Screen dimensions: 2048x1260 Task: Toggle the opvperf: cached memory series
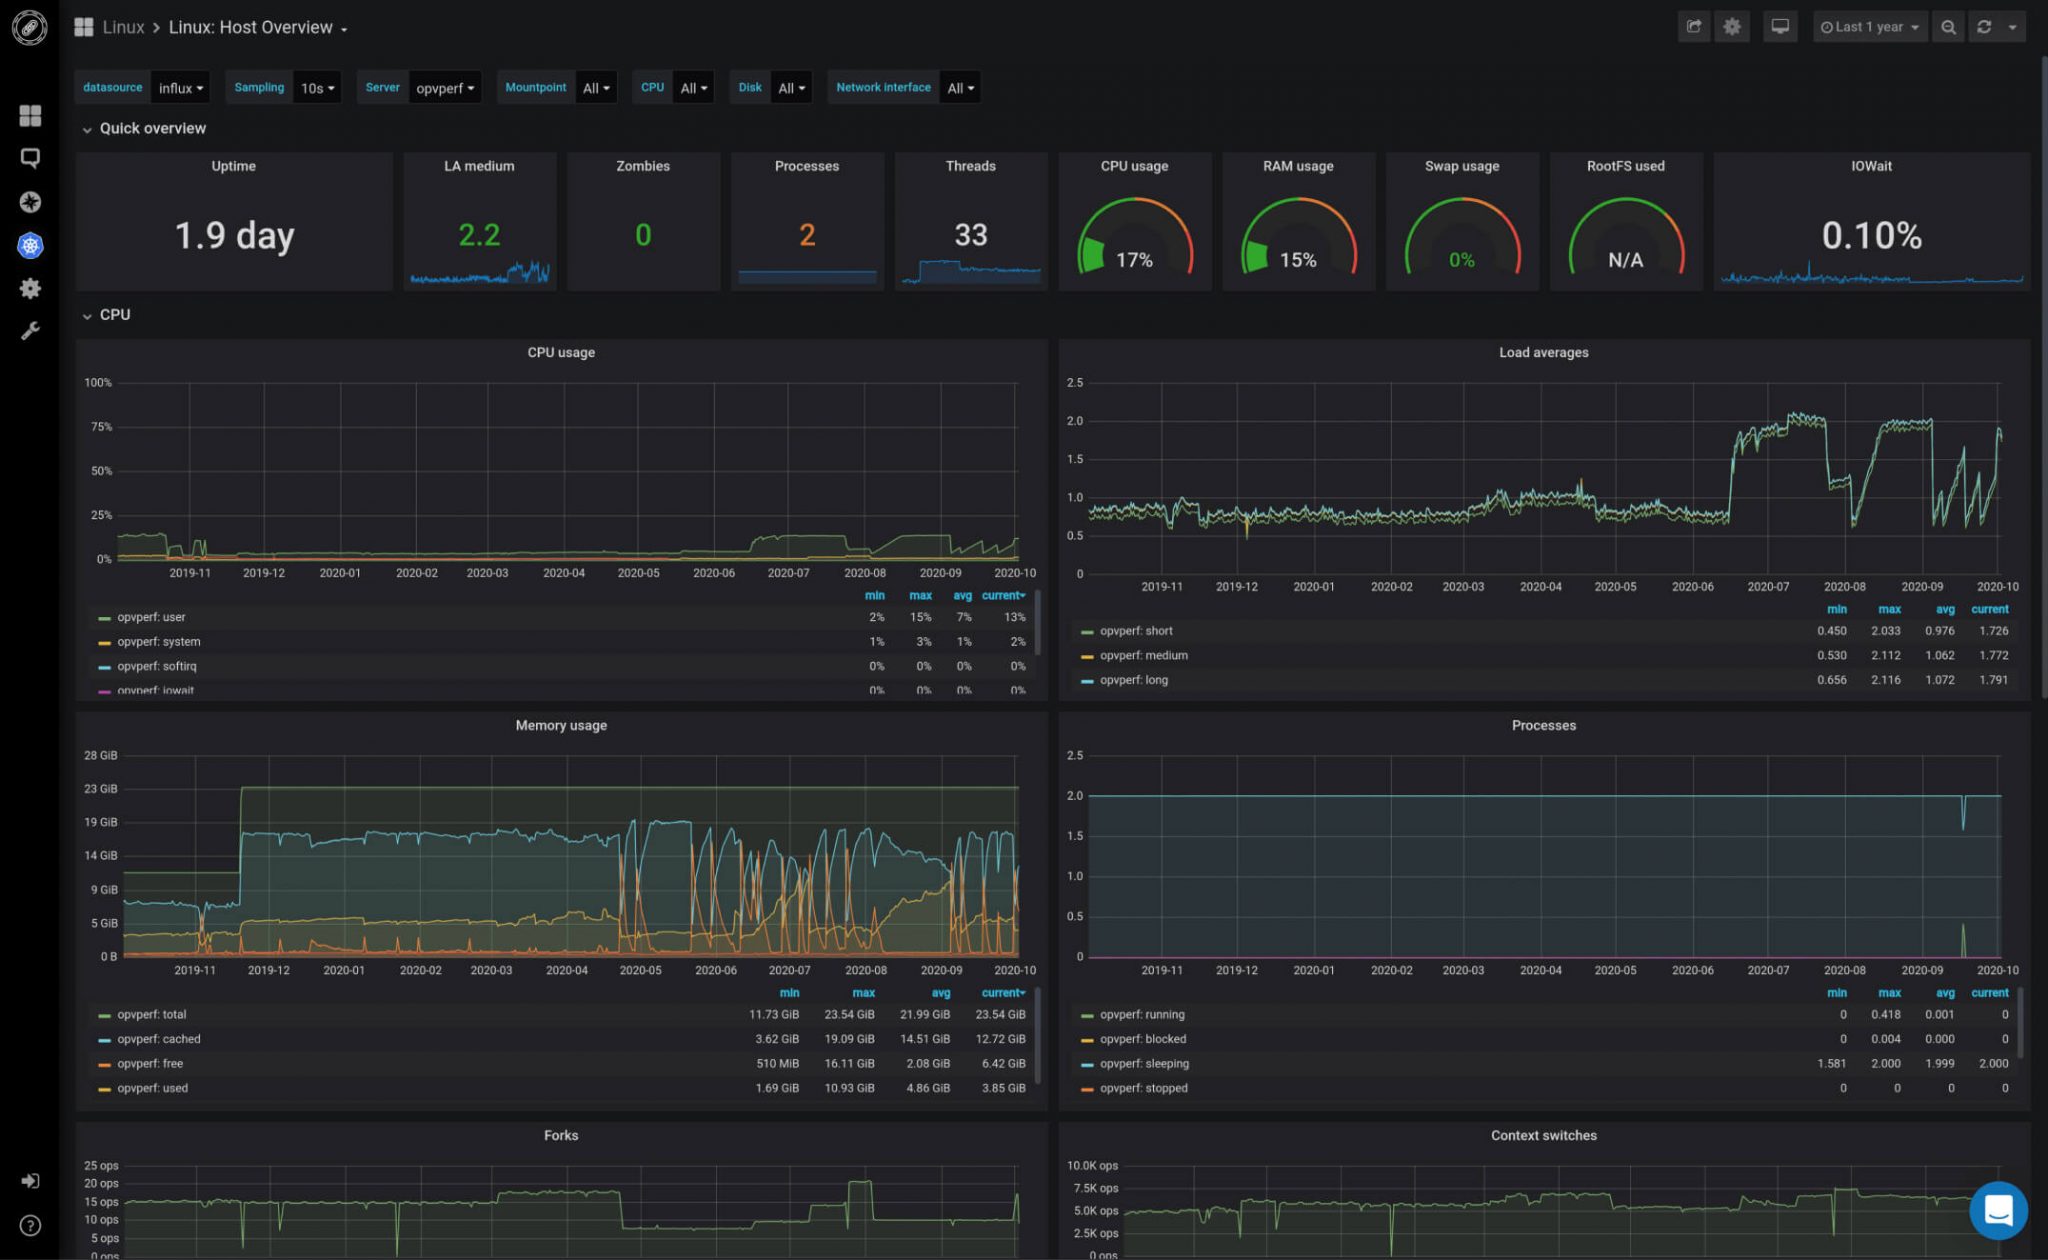pos(158,1039)
